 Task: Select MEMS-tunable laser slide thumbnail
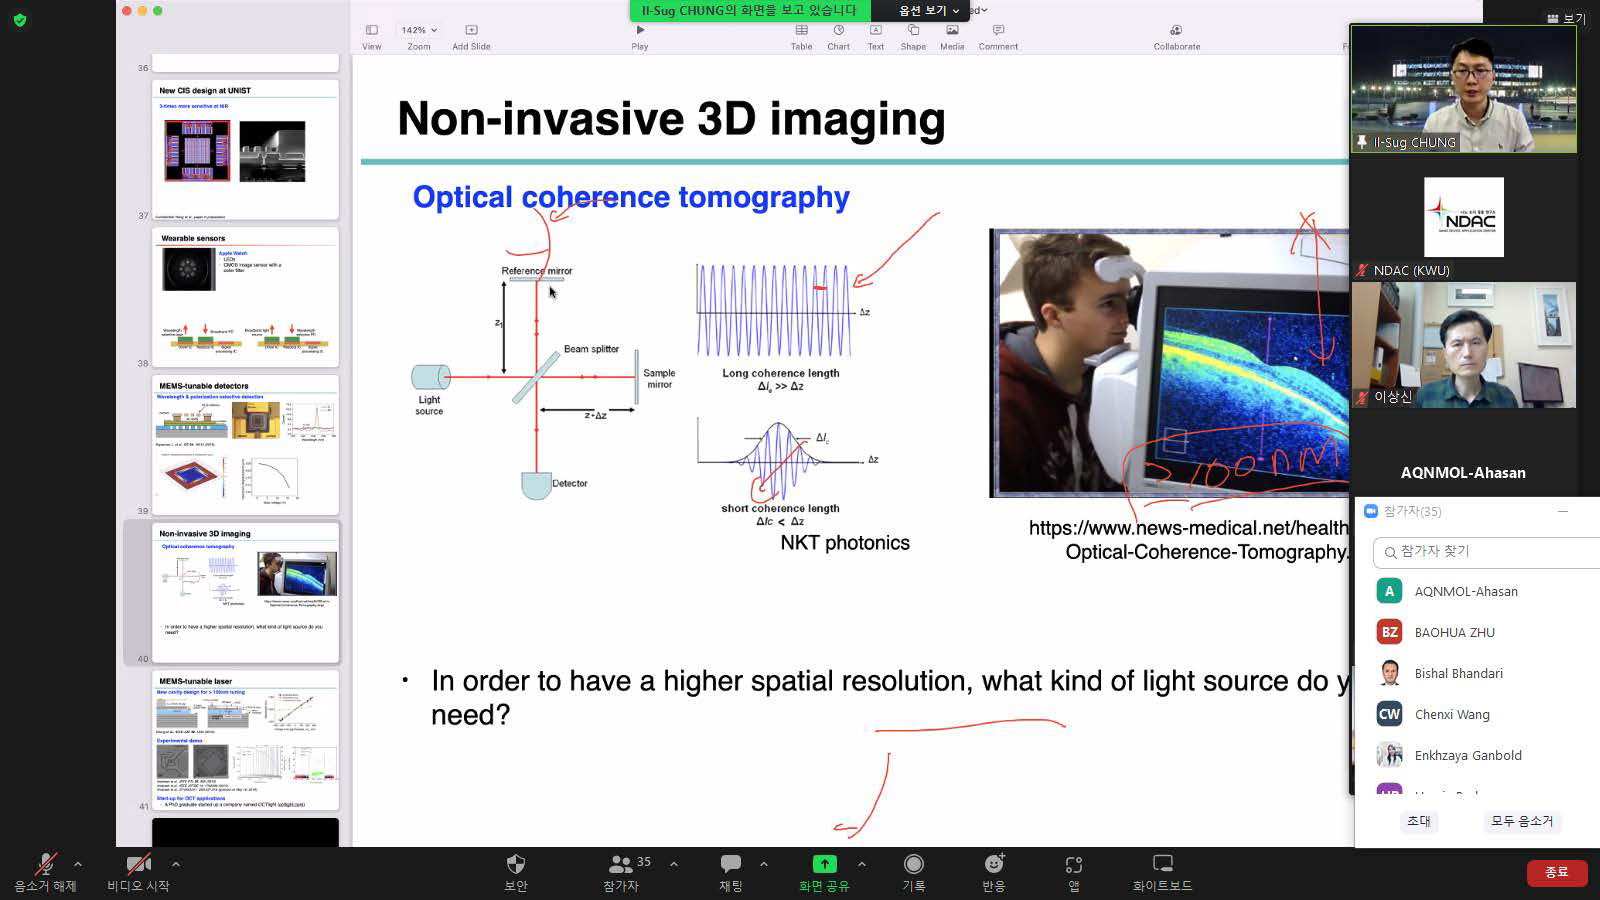245,740
